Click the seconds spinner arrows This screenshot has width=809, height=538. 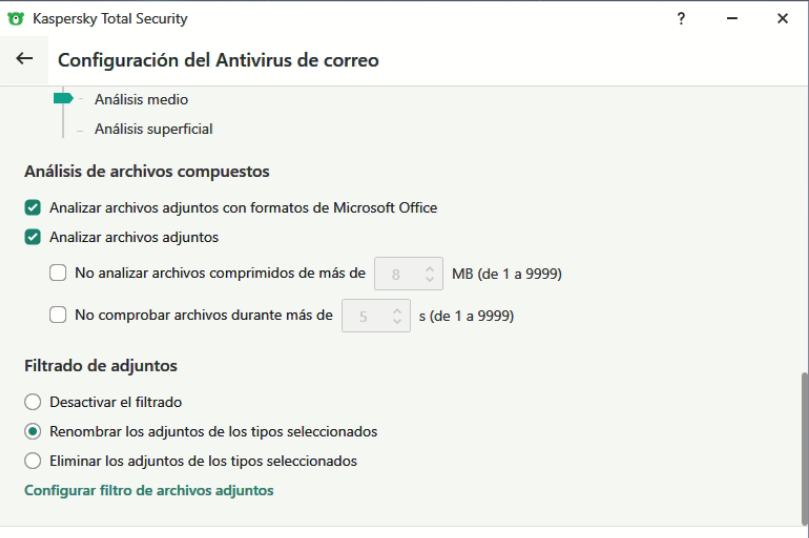[x=398, y=316]
